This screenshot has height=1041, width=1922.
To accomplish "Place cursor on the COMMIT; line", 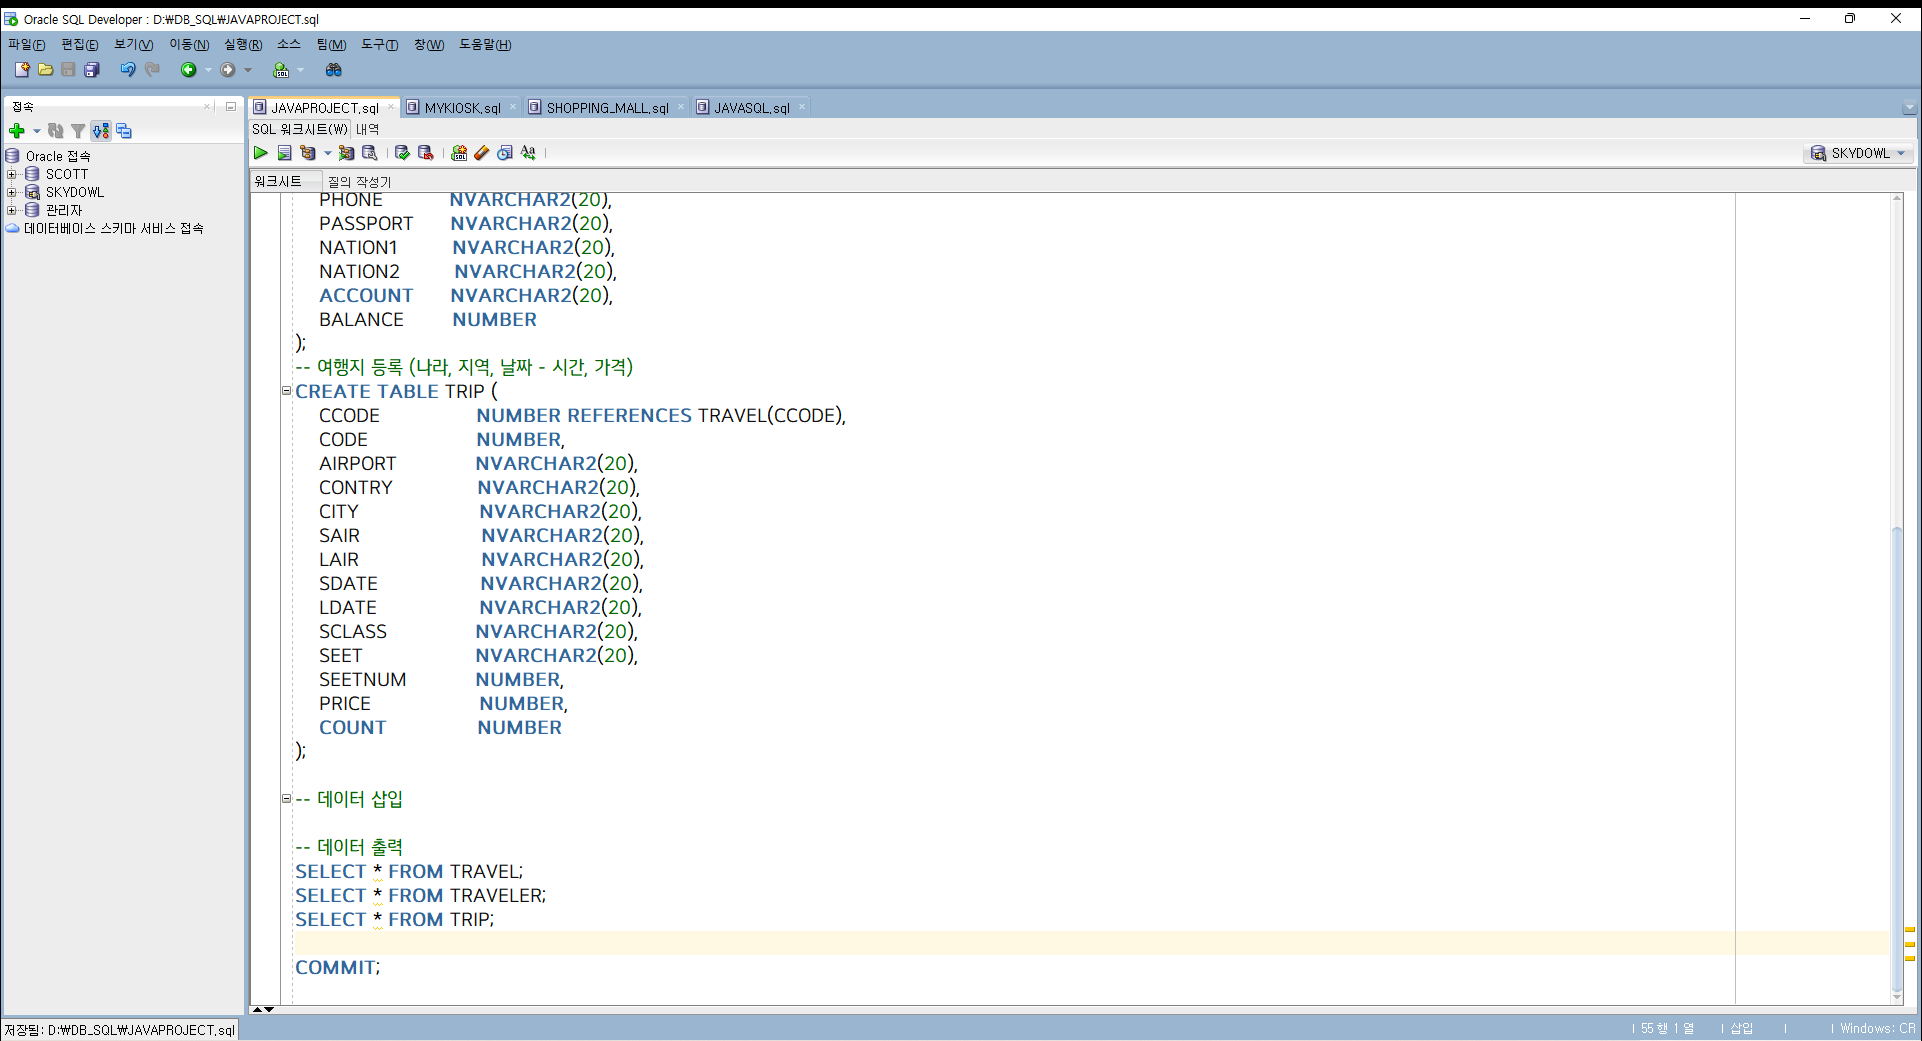I will (x=337, y=967).
